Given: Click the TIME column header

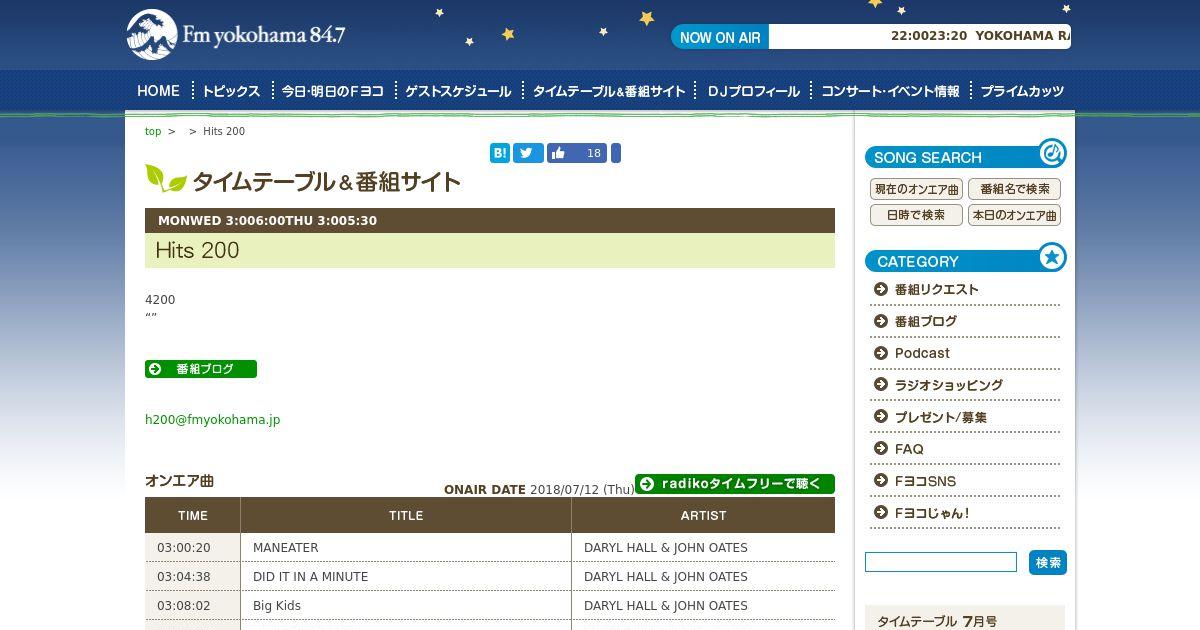Looking at the screenshot, I should click(193, 515).
